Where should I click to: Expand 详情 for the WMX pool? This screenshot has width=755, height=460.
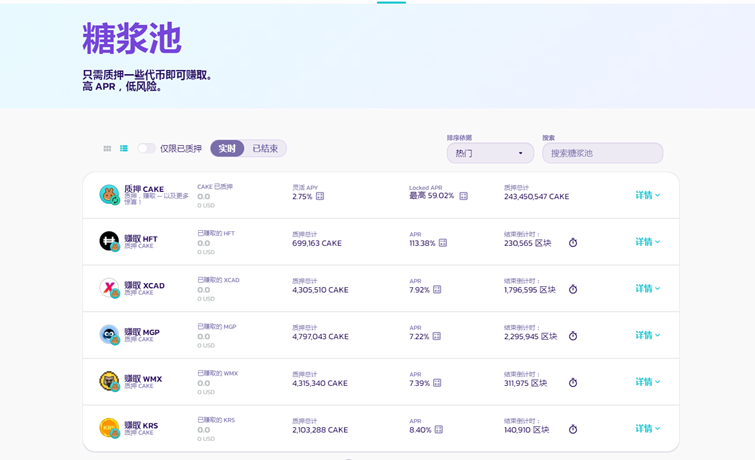click(648, 382)
